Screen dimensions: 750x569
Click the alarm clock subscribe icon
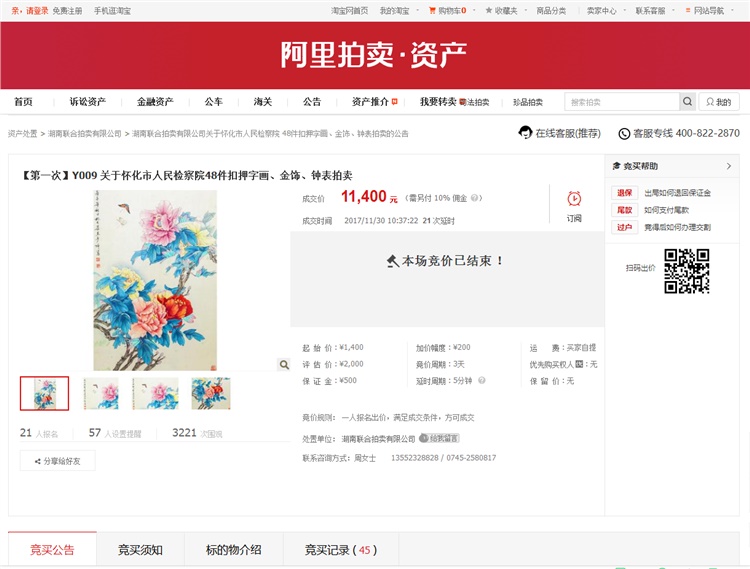[x=574, y=198]
